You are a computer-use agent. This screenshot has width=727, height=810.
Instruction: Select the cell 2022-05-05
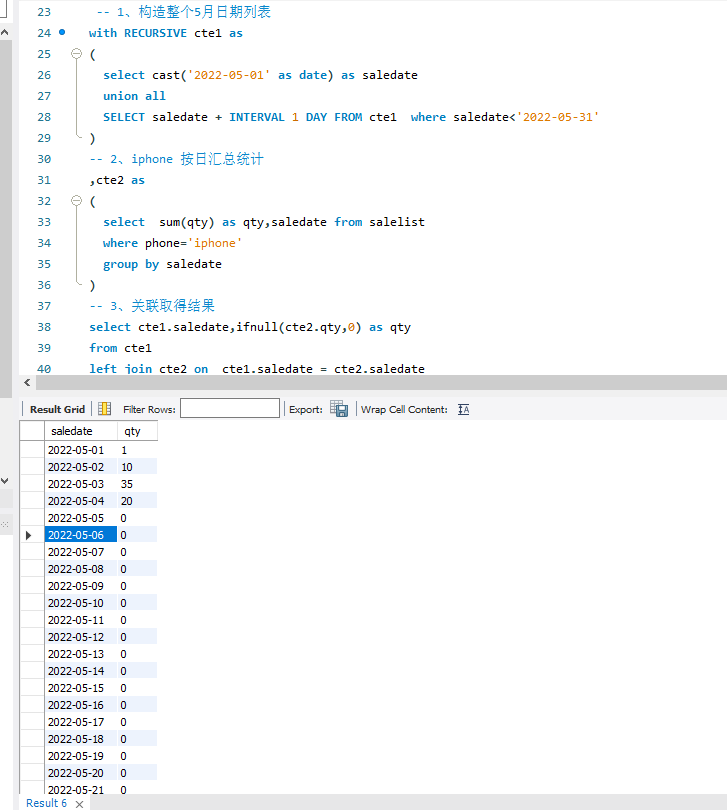81,518
